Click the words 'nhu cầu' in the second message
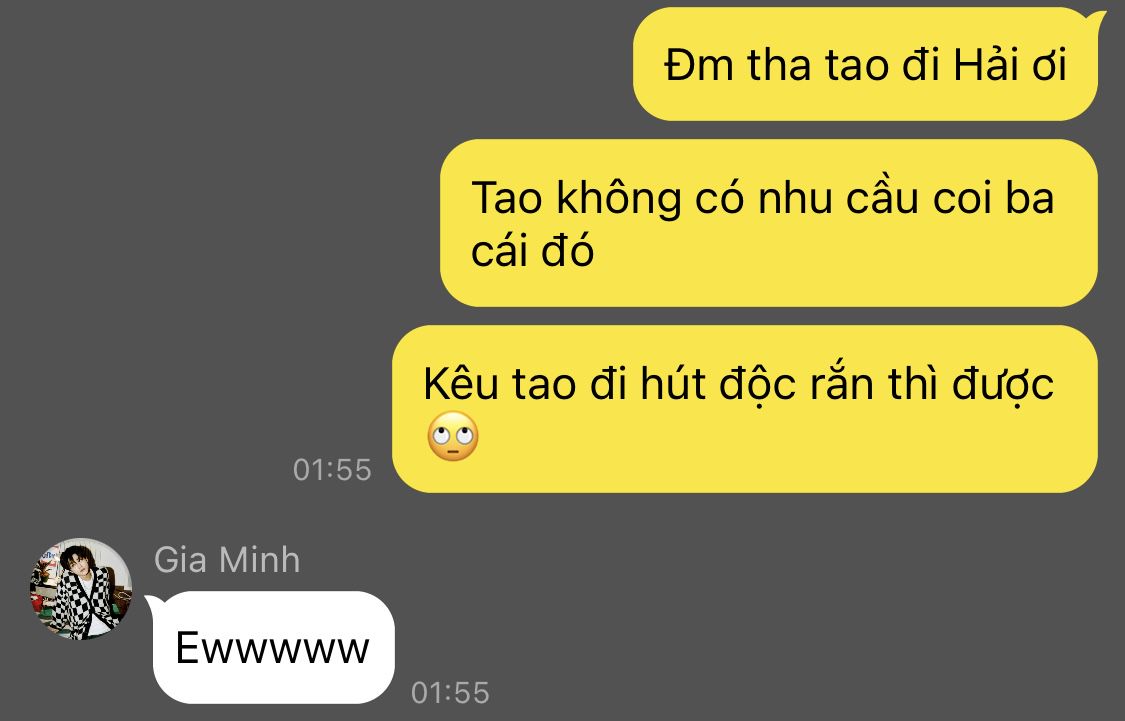The image size is (1125, 721). coord(838,197)
